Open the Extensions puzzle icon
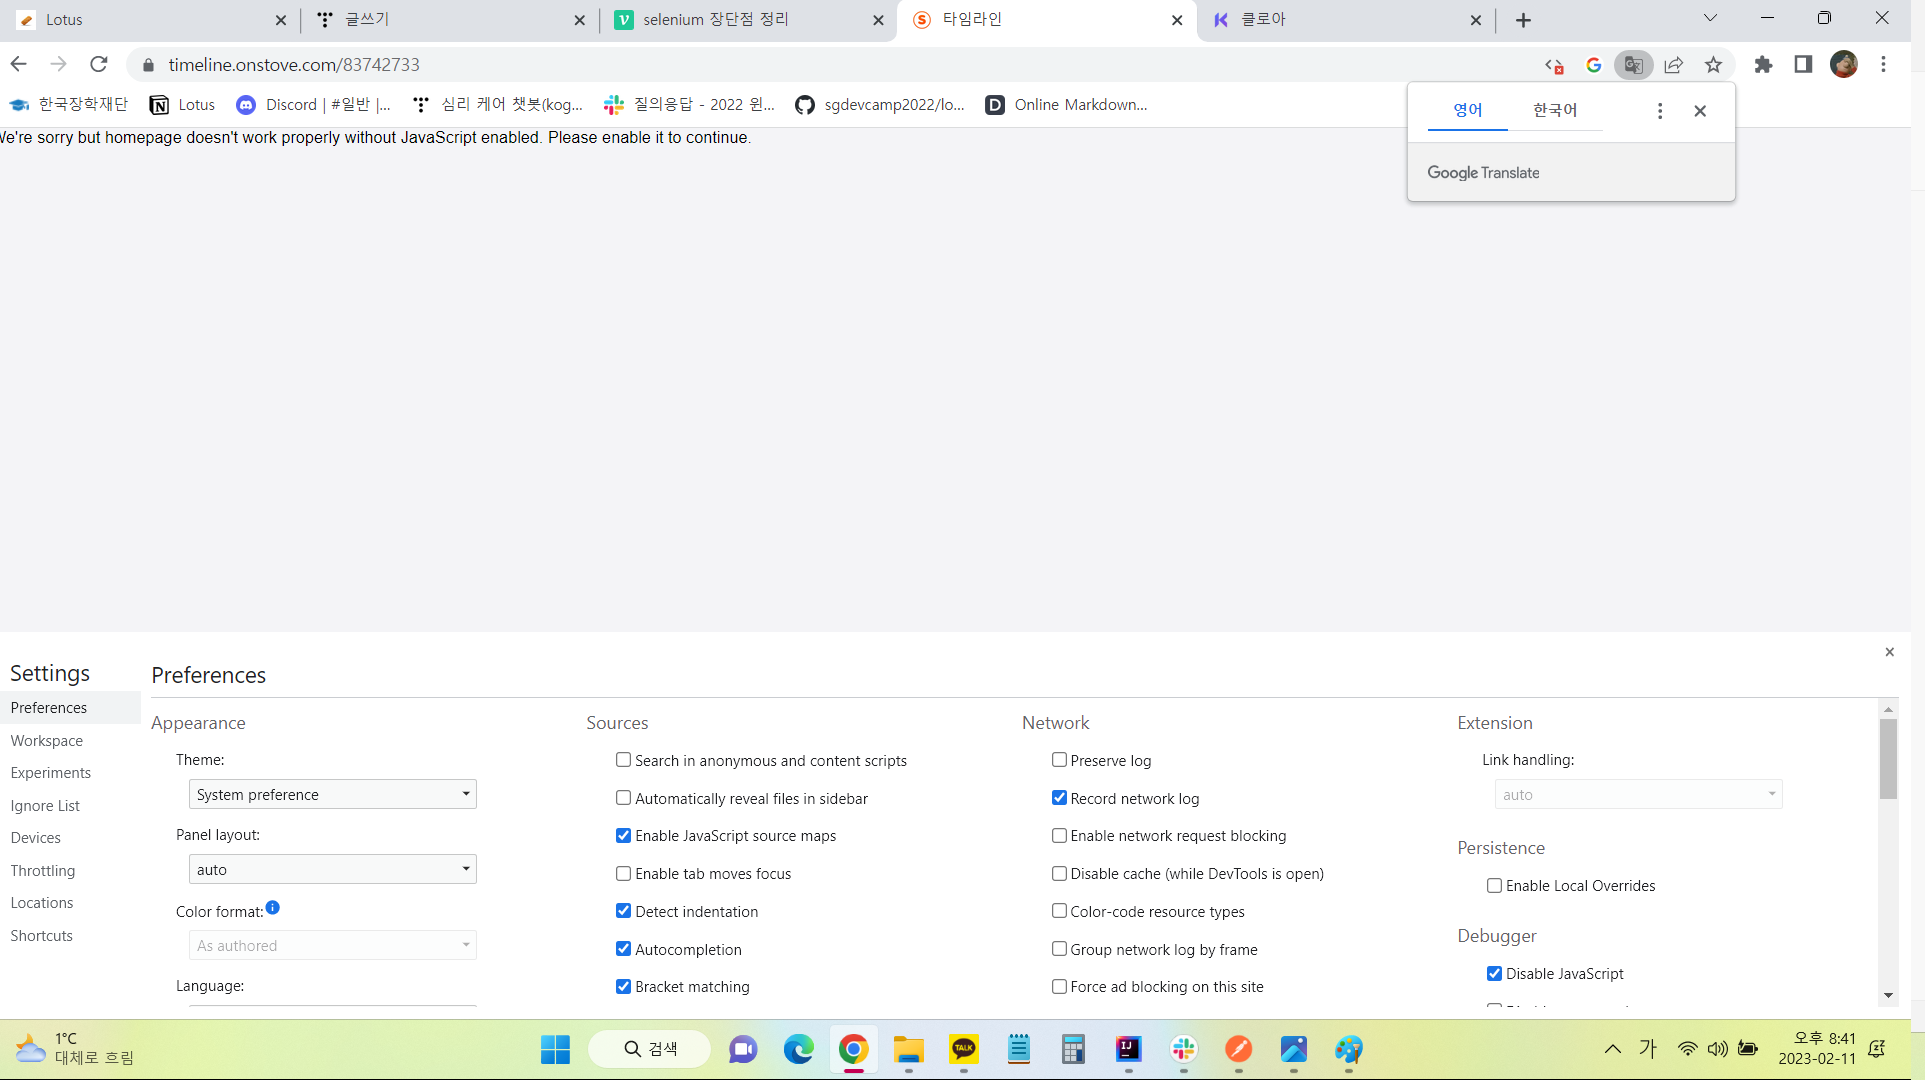Image resolution: width=1925 pixels, height=1080 pixels. [x=1763, y=65]
